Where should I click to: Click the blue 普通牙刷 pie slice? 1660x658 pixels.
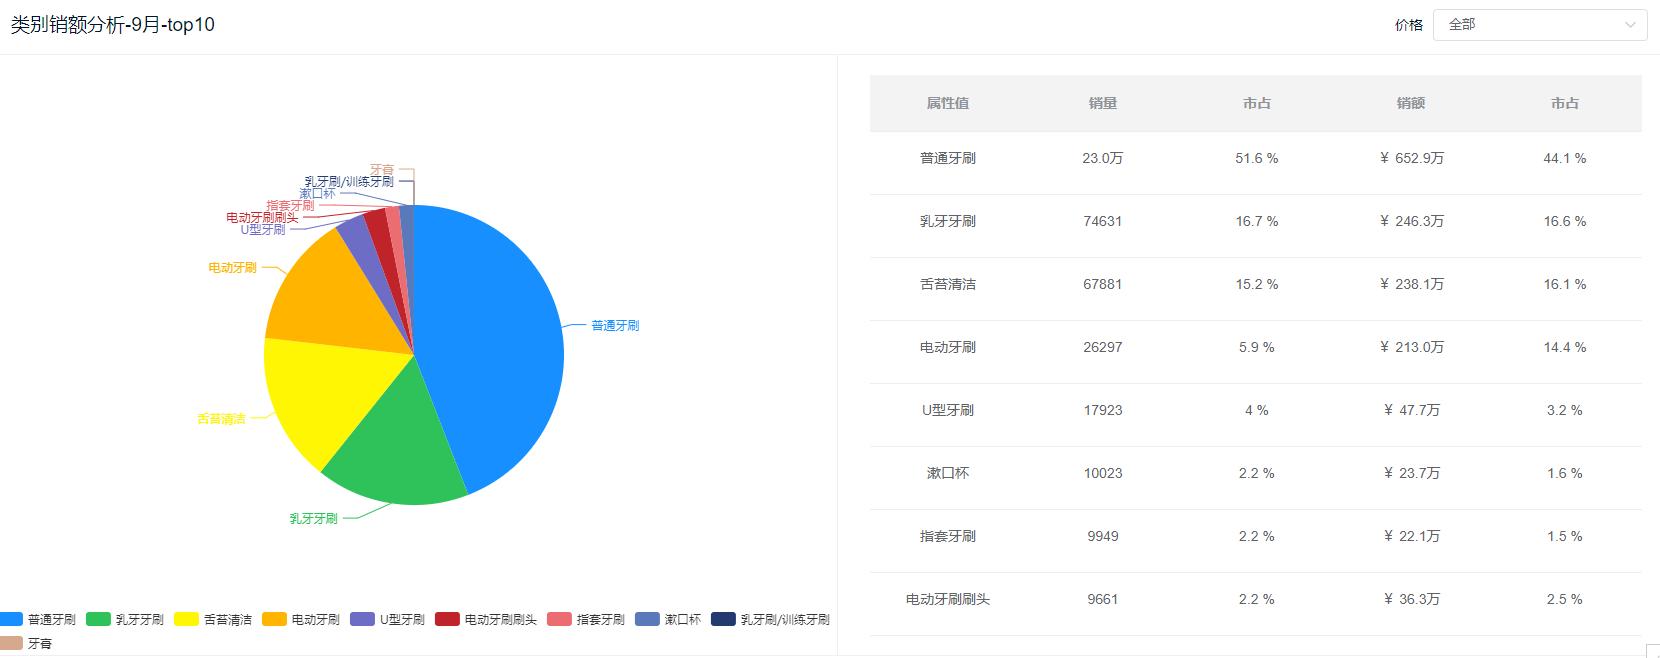[x=490, y=340]
